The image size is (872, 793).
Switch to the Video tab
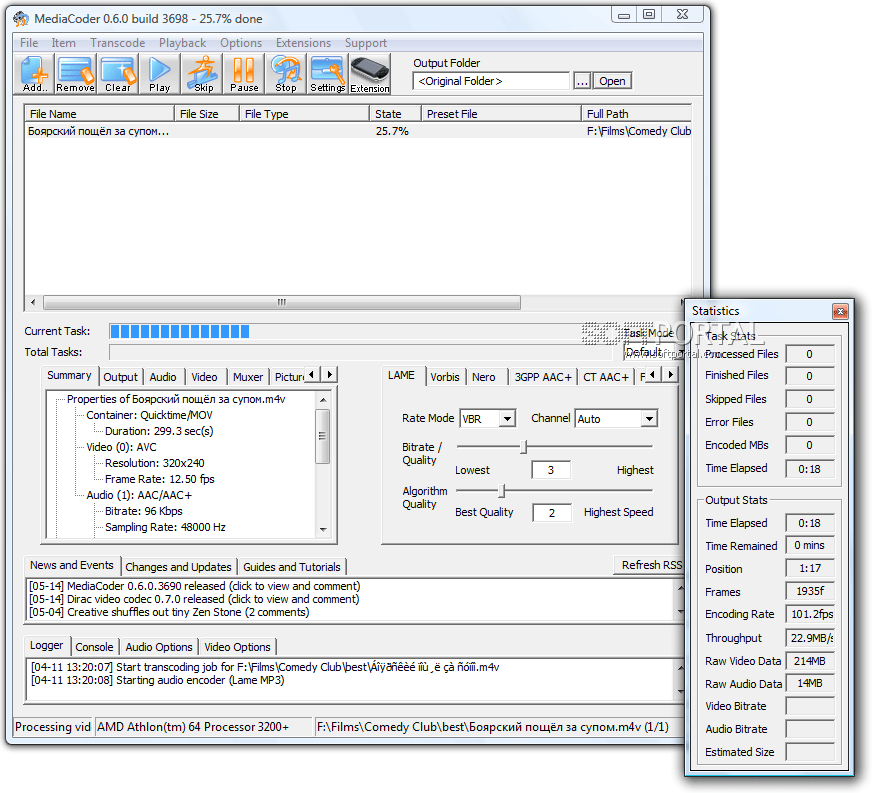pos(204,377)
